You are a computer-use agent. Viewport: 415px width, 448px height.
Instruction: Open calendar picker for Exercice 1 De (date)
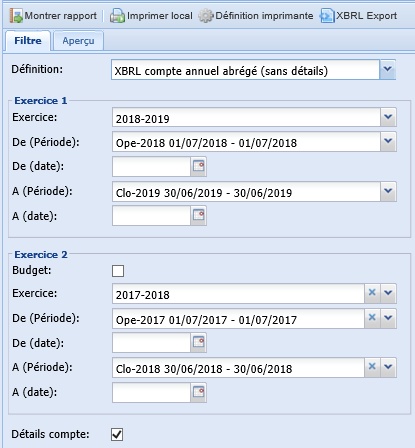click(x=198, y=166)
